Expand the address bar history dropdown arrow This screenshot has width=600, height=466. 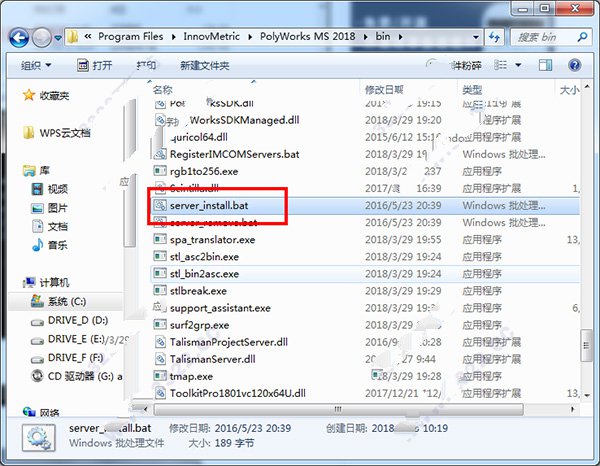point(476,37)
